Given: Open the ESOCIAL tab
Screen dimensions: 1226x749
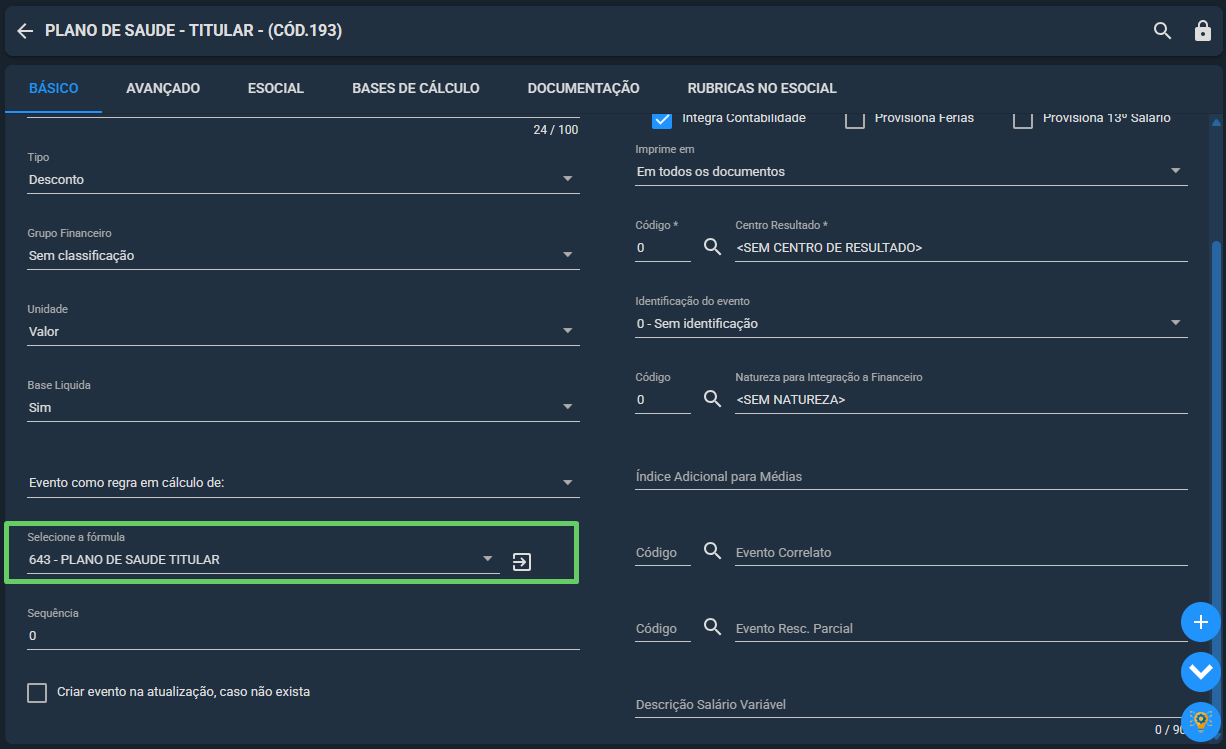Looking at the screenshot, I should [x=276, y=88].
